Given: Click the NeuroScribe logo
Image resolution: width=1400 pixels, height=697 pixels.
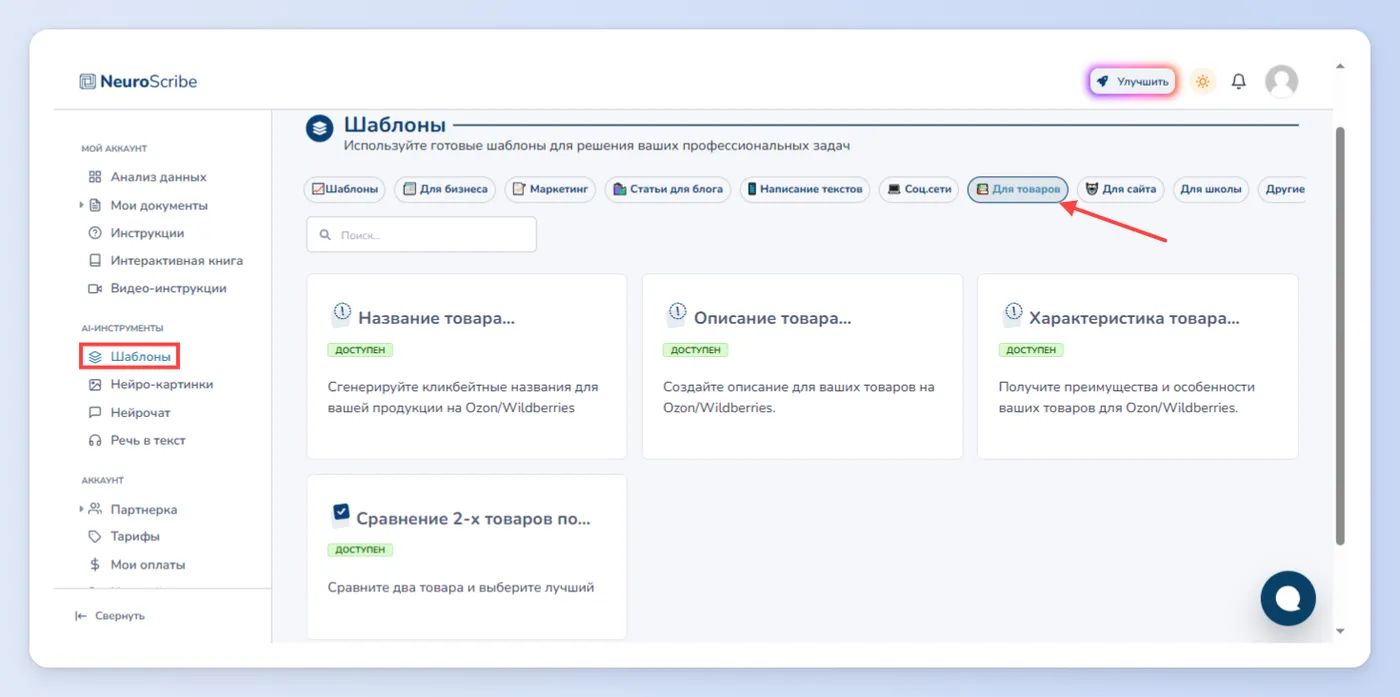Looking at the screenshot, I should tap(138, 82).
